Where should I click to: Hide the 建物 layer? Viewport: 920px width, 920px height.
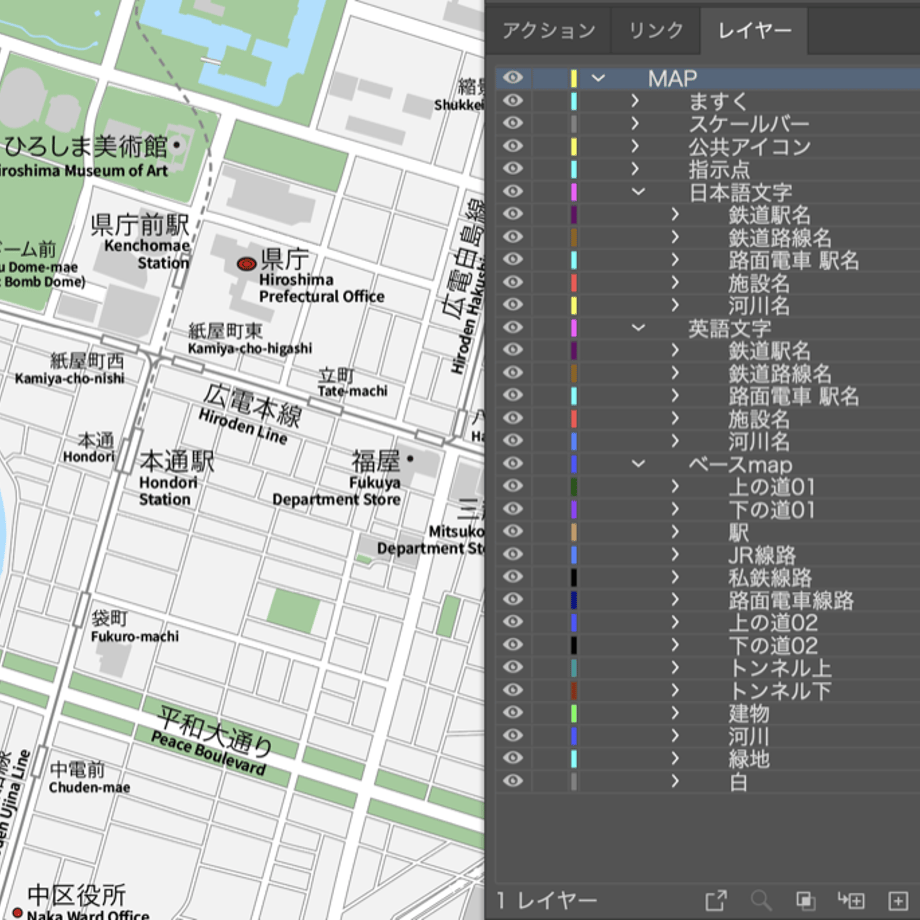point(513,712)
